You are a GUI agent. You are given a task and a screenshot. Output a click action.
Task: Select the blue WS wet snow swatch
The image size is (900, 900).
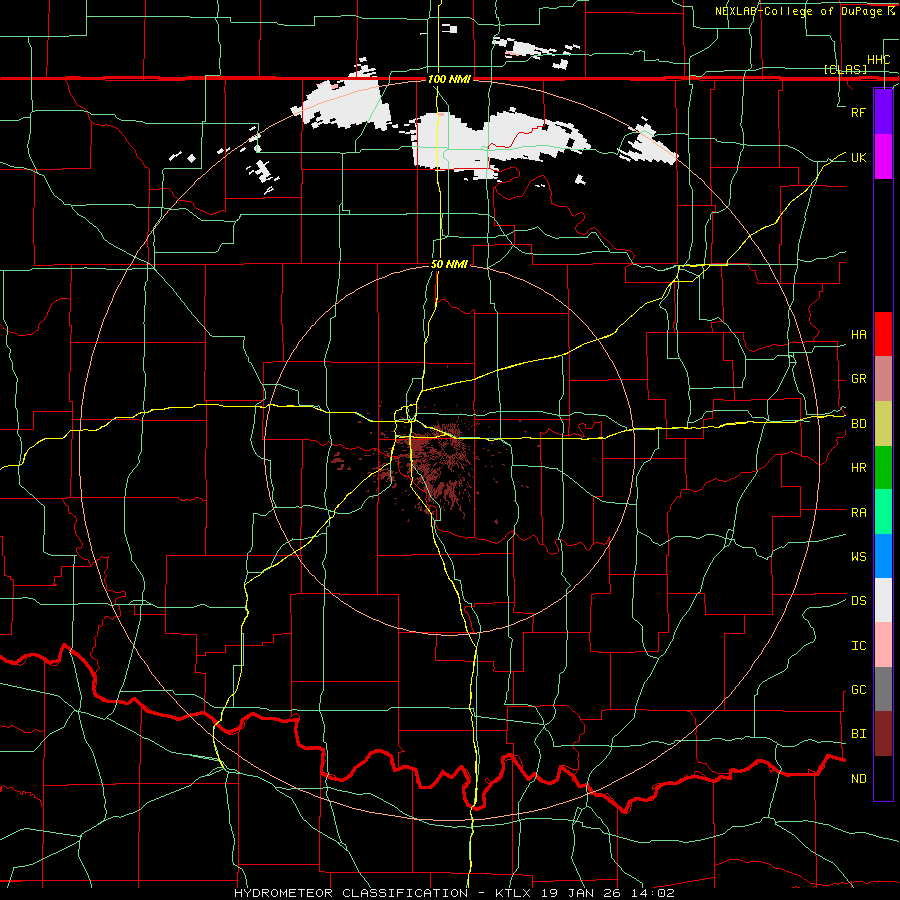point(883,556)
